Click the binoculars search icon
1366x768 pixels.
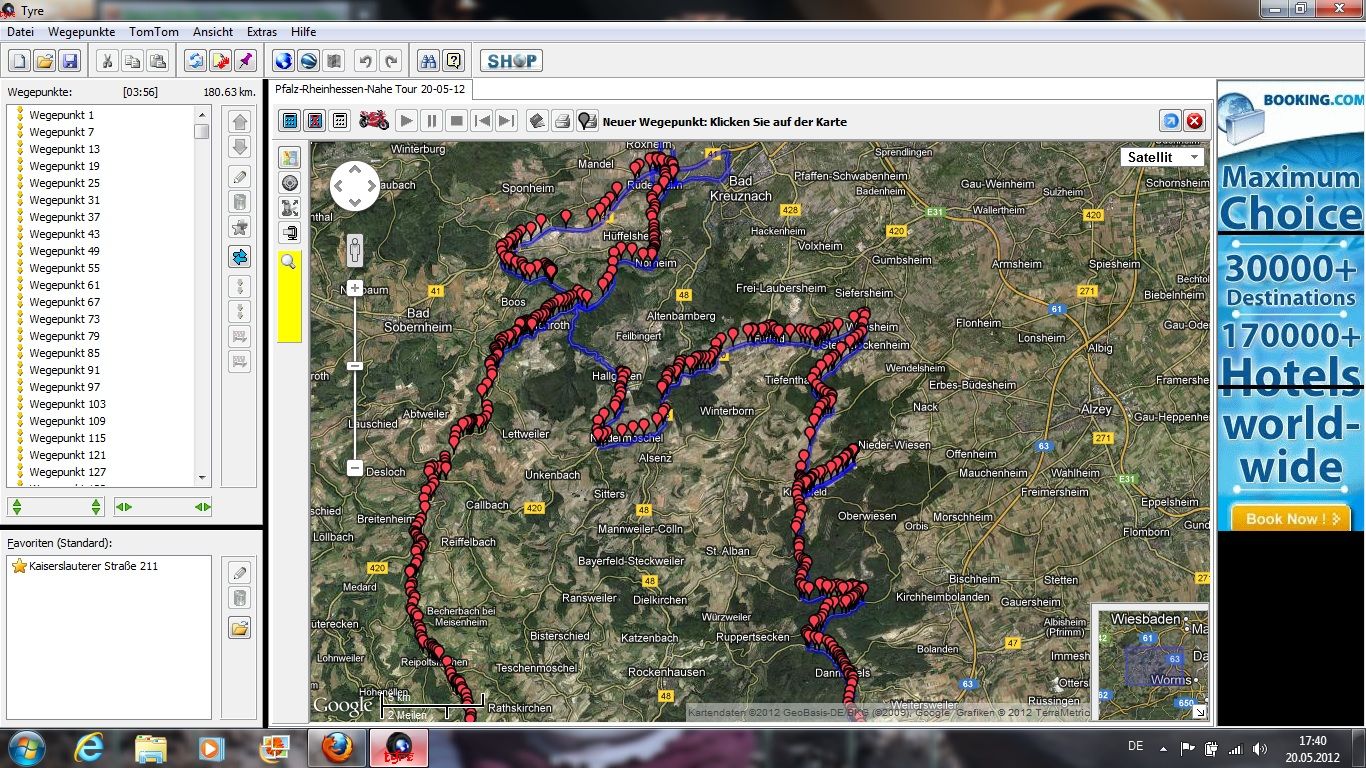(x=428, y=61)
